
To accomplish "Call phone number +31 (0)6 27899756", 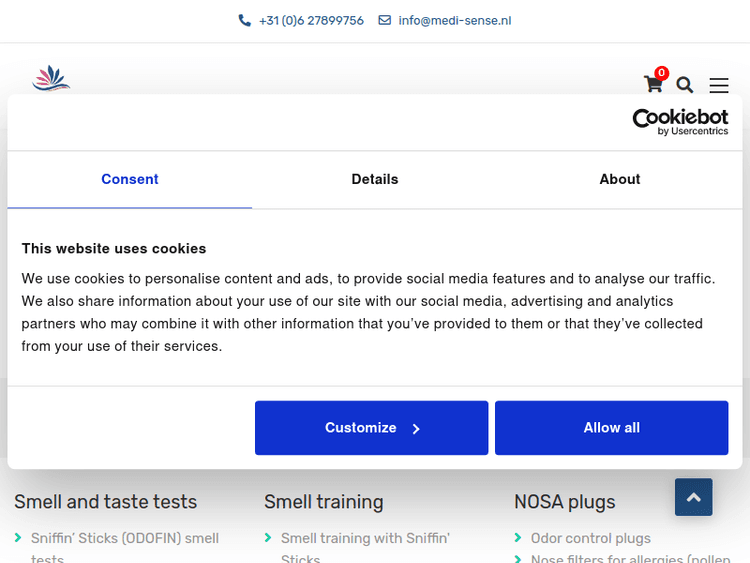I will 311,20.
